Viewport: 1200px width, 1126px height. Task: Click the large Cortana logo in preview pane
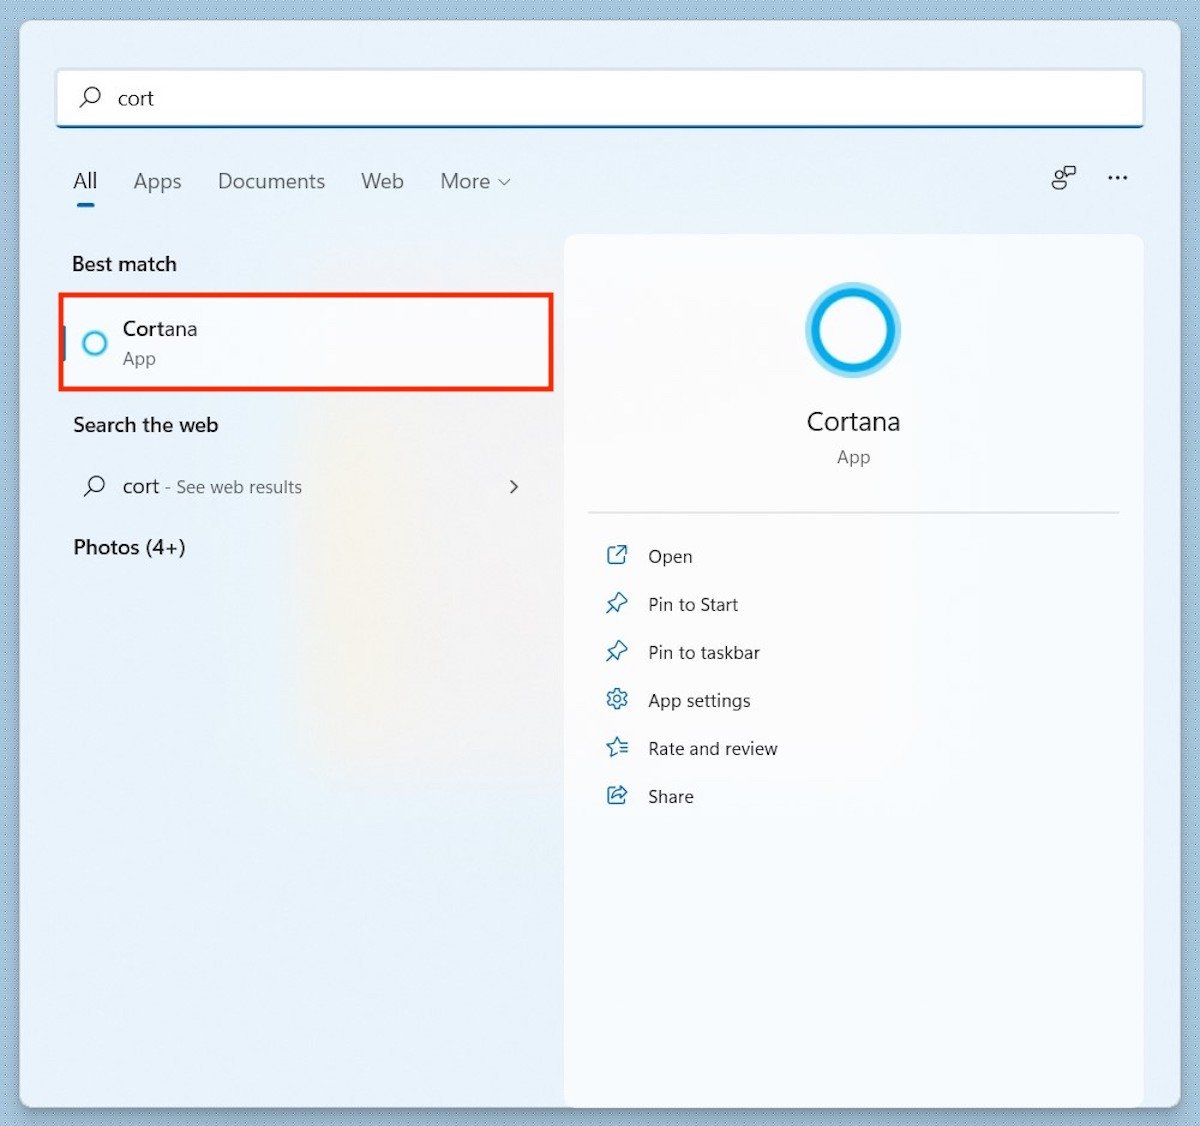pos(853,330)
